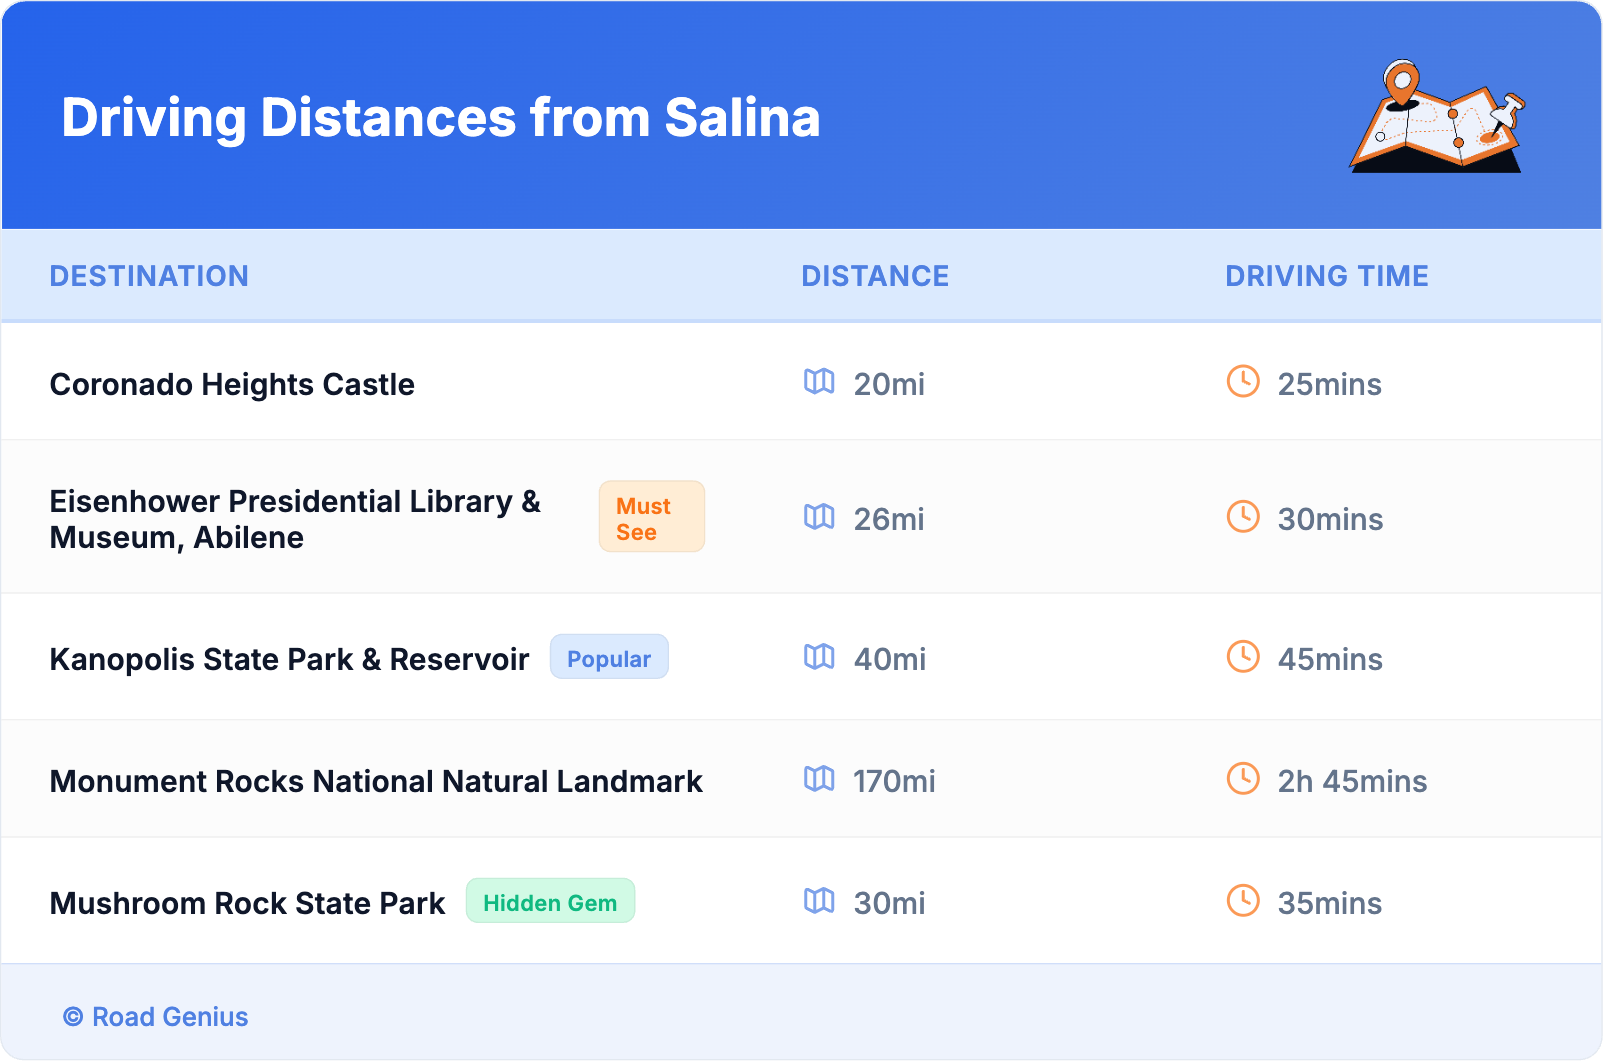Open the Road Genius copyright link
Image resolution: width=1604 pixels, height=1062 pixels.
(x=156, y=1017)
